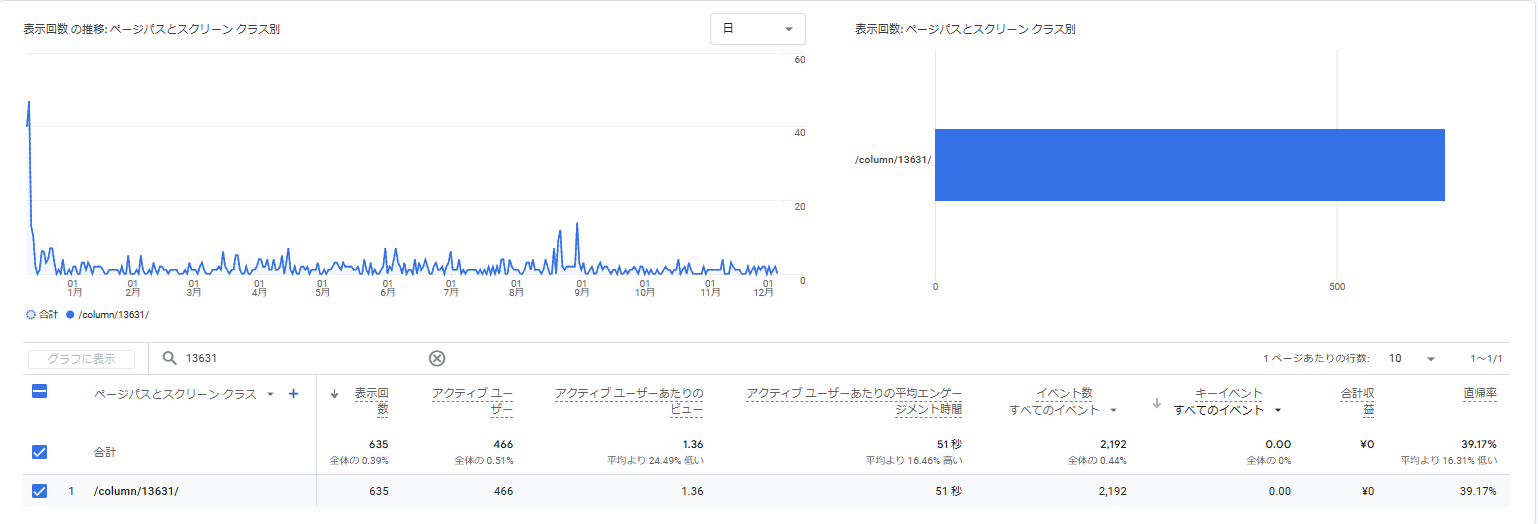This screenshot has width=1538, height=524.
Task: Sort by 平均エンゲージメント時間 column
Action: click(x=854, y=401)
